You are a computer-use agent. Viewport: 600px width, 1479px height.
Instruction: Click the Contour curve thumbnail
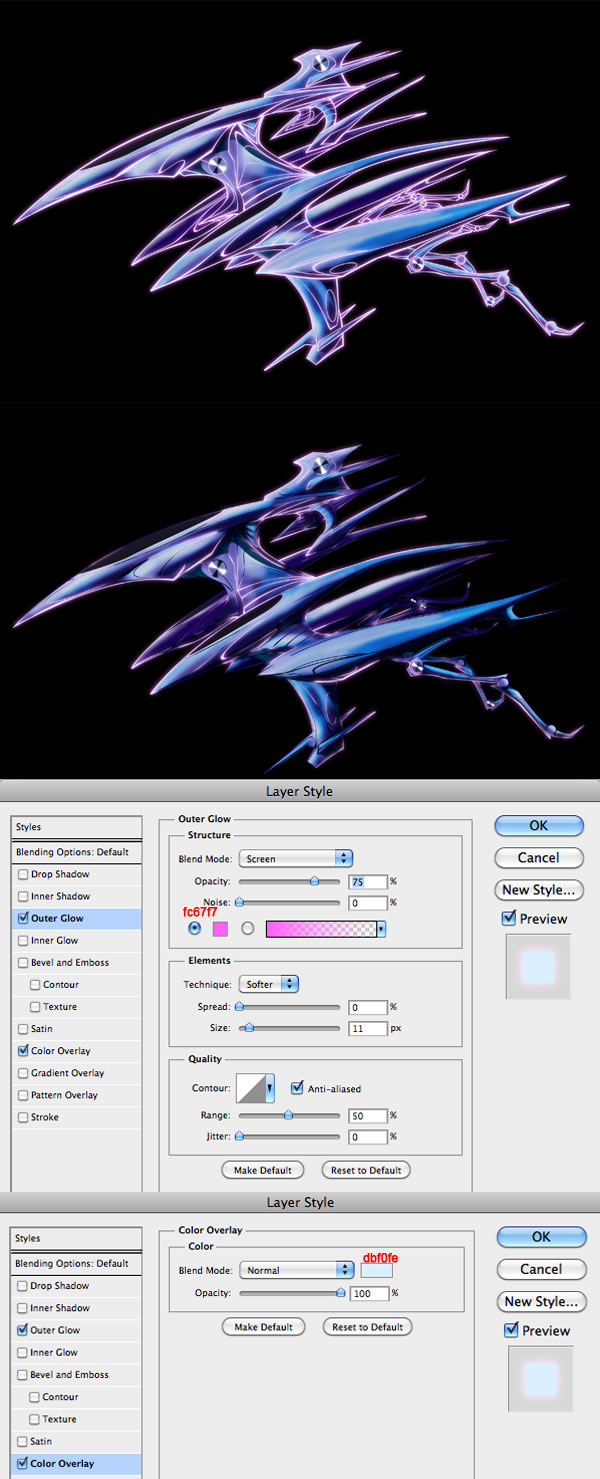point(250,1089)
